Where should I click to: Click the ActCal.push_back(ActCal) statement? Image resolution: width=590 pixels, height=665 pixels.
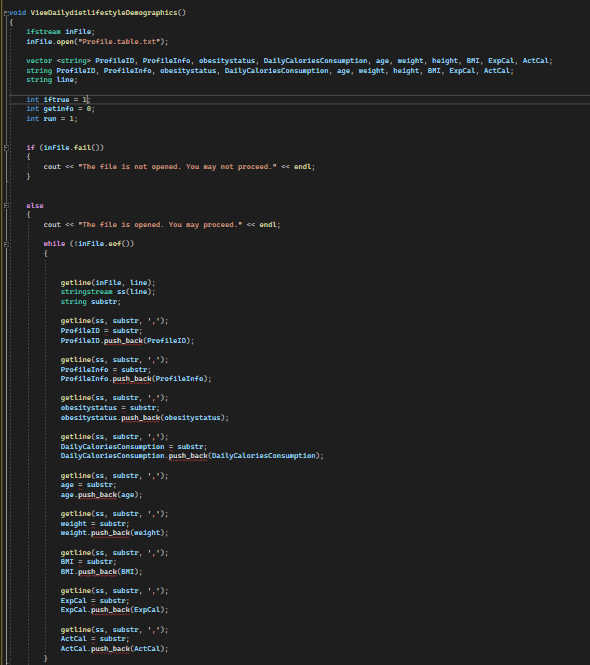coord(115,649)
